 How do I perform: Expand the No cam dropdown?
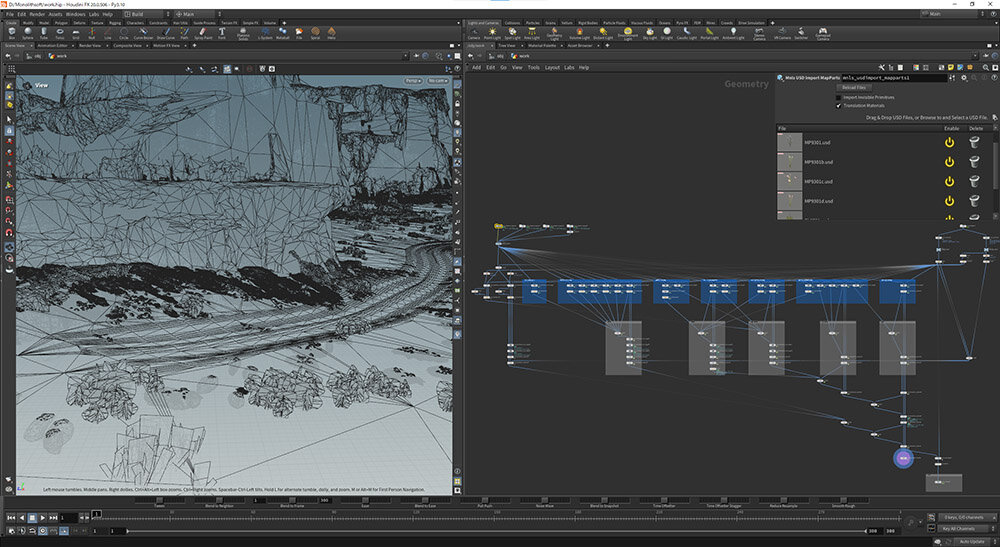click(x=438, y=80)
